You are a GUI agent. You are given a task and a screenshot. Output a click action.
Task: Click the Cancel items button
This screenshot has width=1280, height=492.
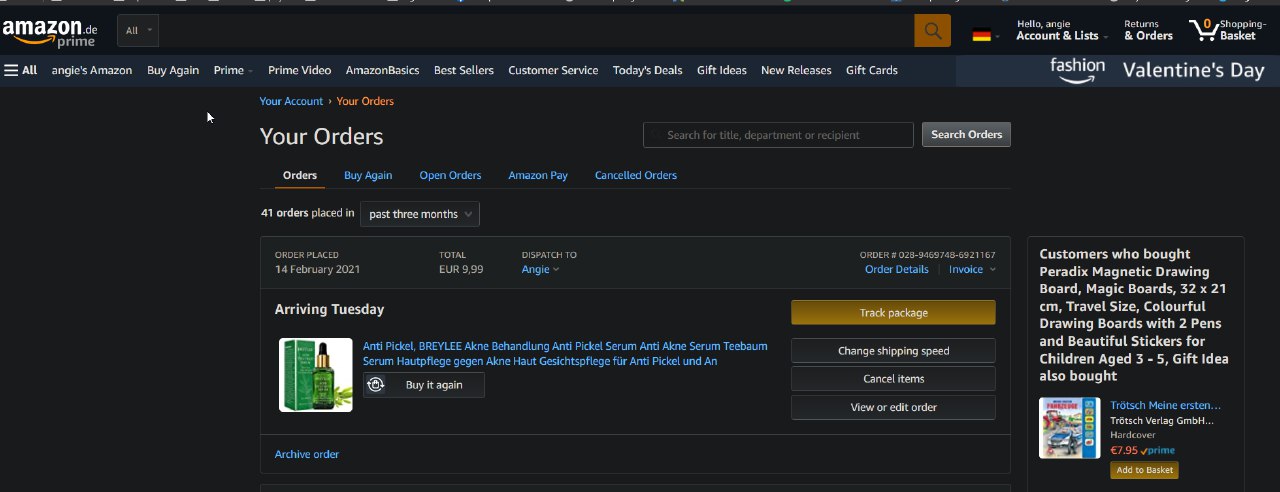point(893,379)
